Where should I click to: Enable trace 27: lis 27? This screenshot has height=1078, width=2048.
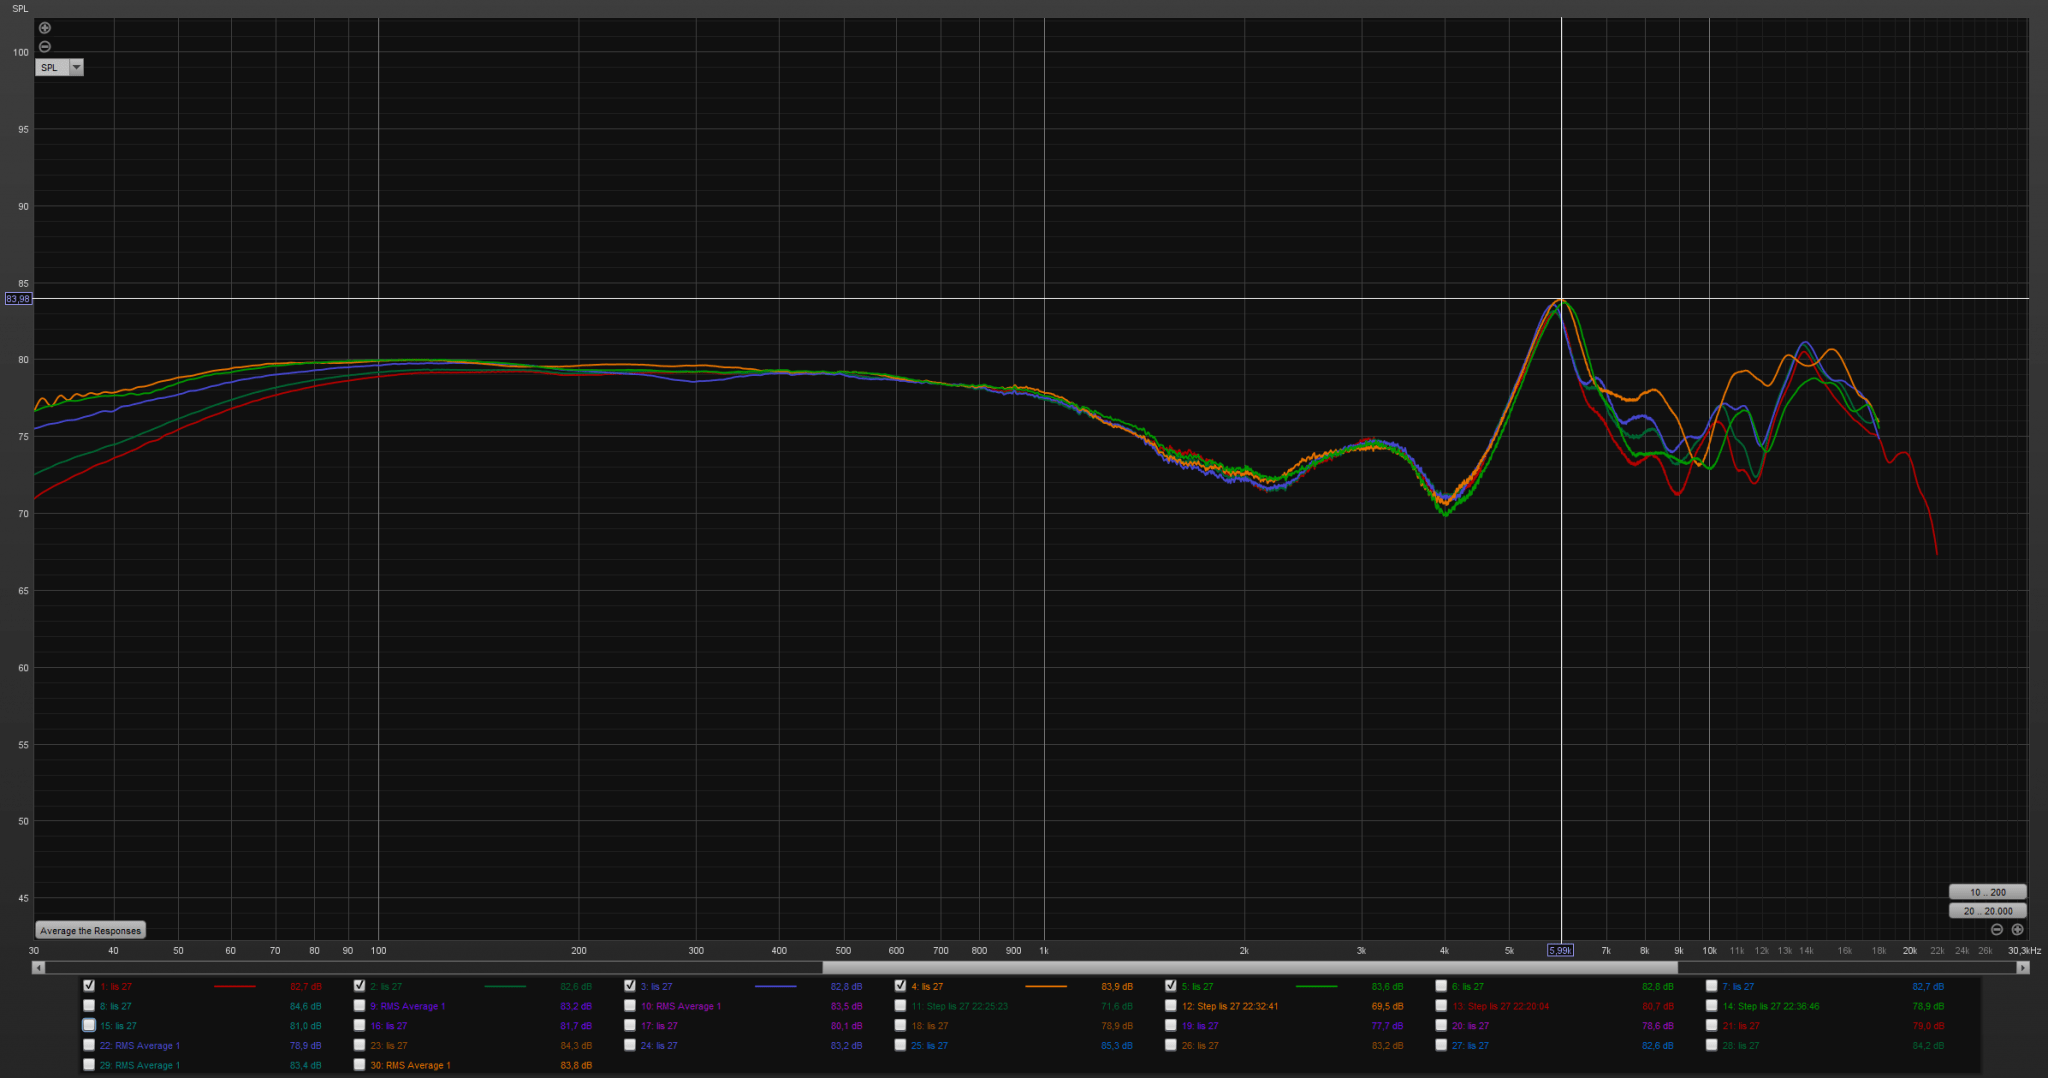1441,1045
